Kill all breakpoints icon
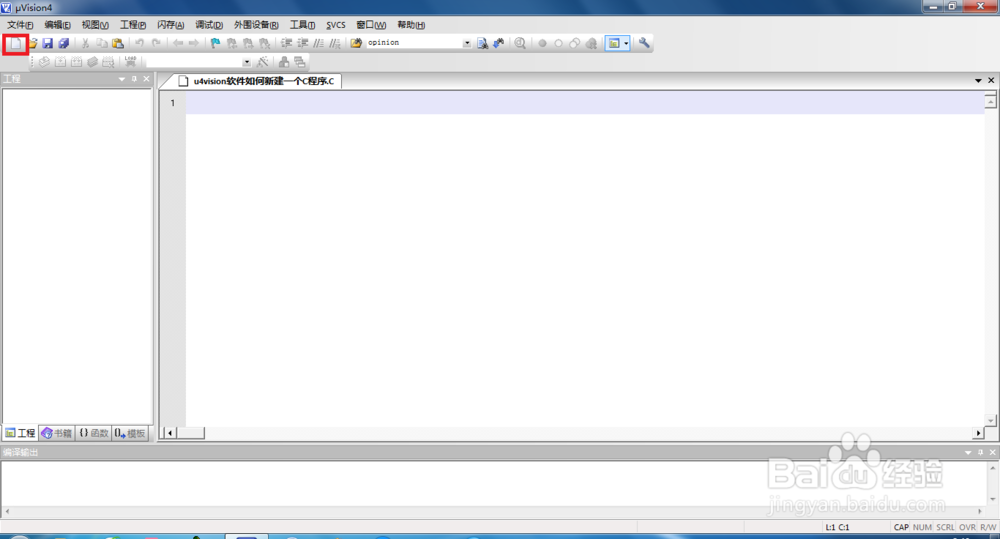Image resolution: width=1000 pixels, height=539 pixels. (x=591, y=43)
